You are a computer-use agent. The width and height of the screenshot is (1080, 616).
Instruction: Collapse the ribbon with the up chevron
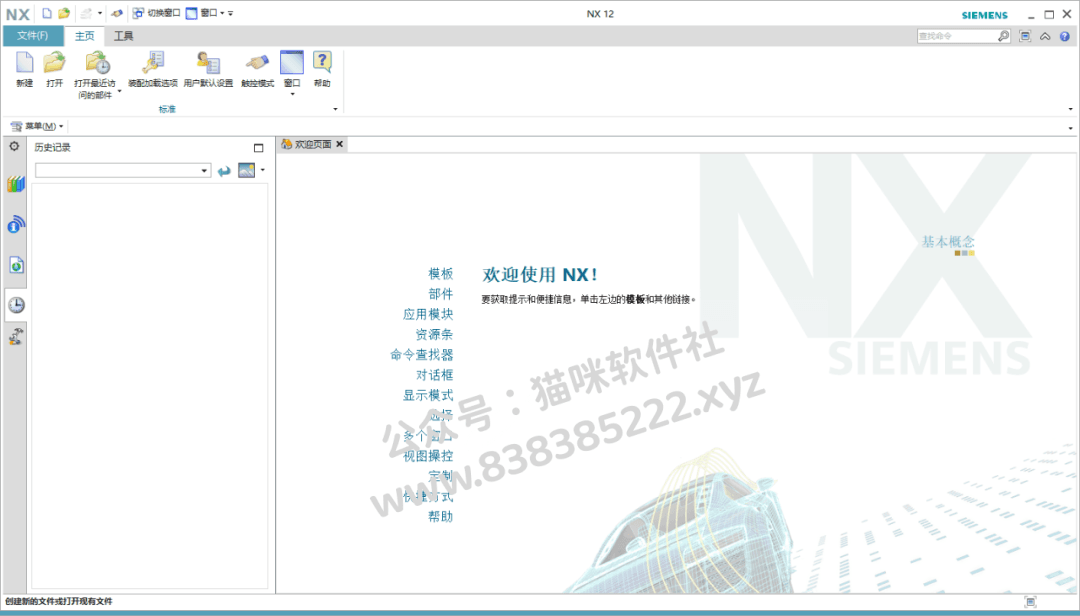[1045, 36]
